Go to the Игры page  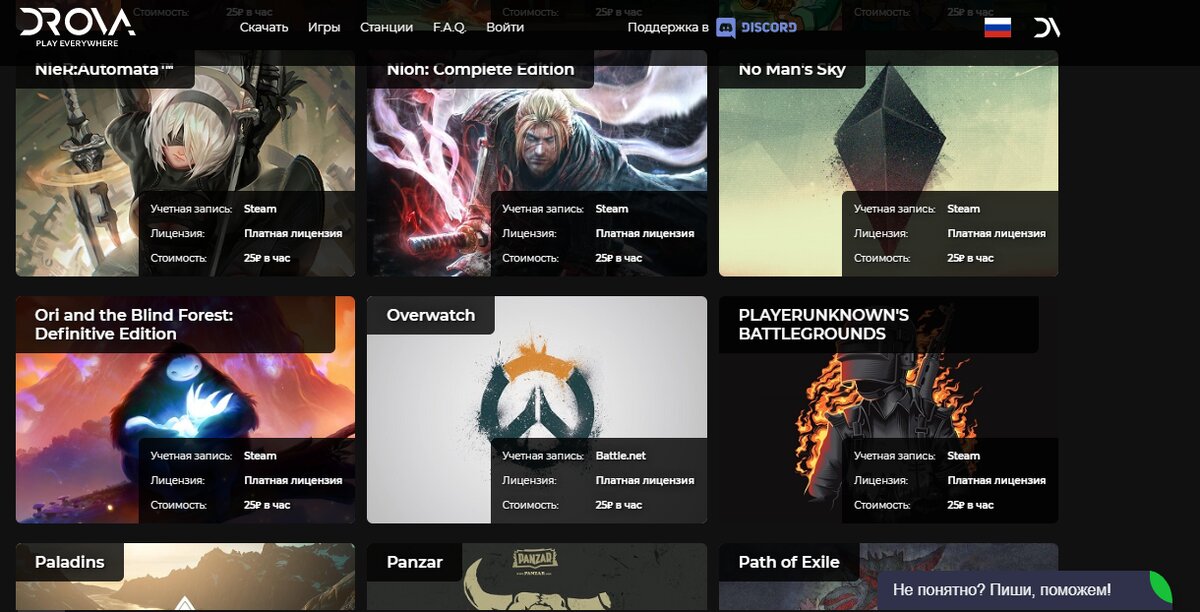(x=324, y=27)
